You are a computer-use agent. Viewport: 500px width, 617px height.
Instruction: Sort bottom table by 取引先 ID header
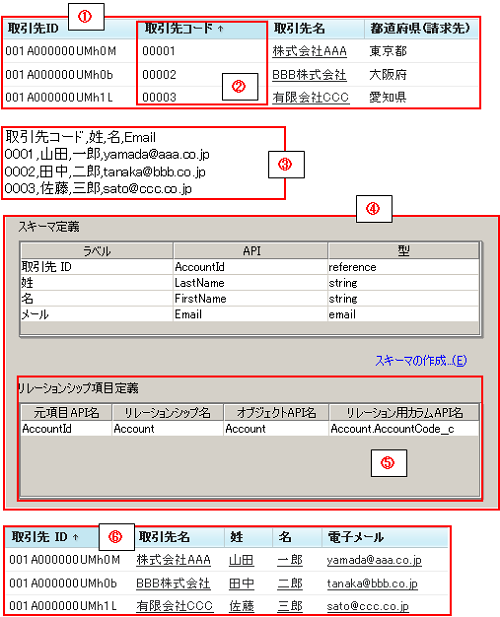[45, 537]
